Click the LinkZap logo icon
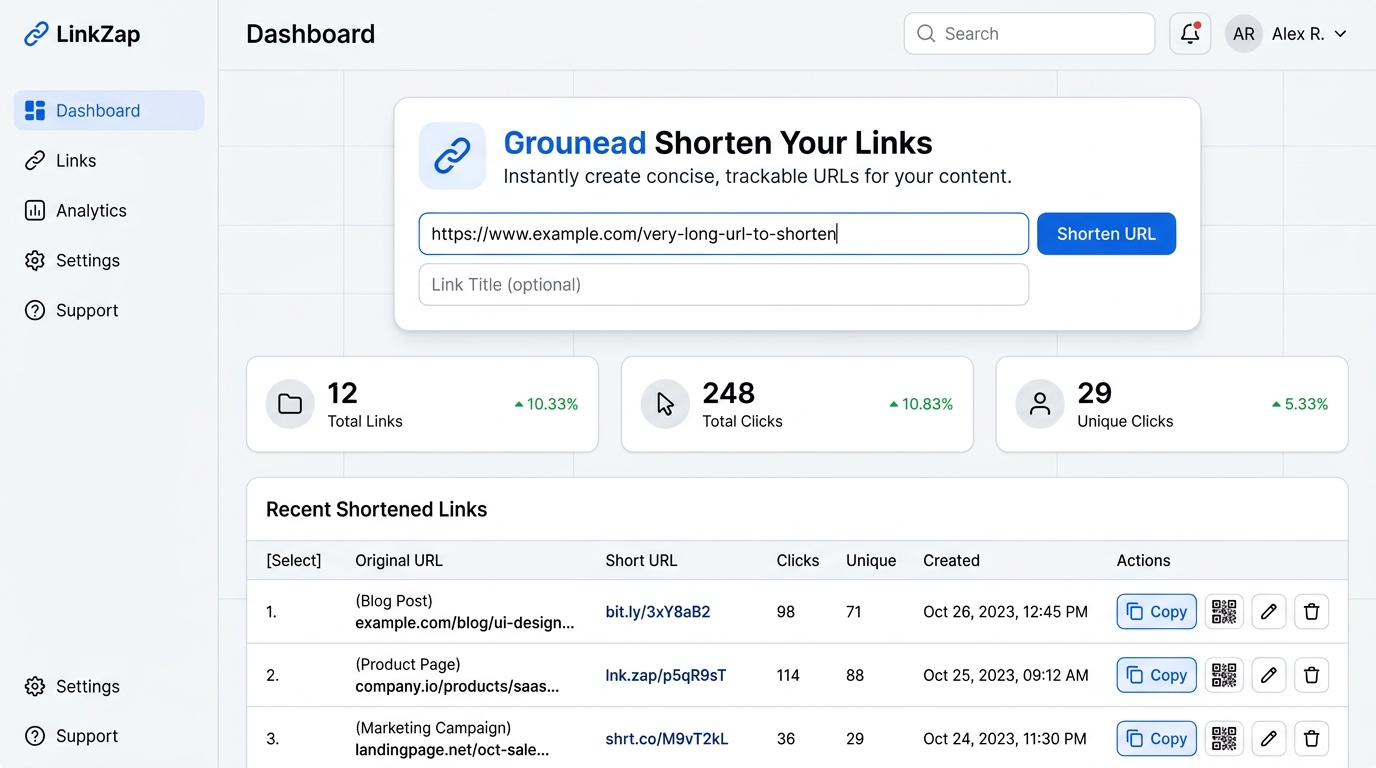 coord(36,34)
